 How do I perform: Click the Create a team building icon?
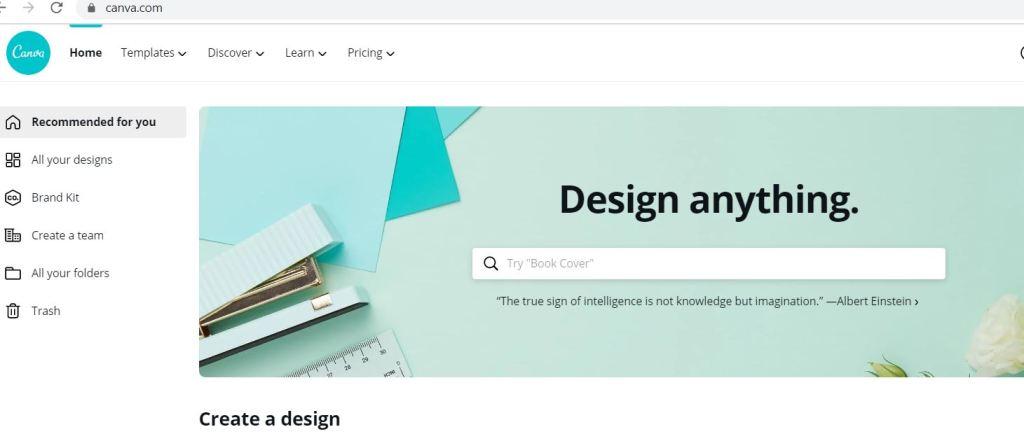tap(12, 235)
